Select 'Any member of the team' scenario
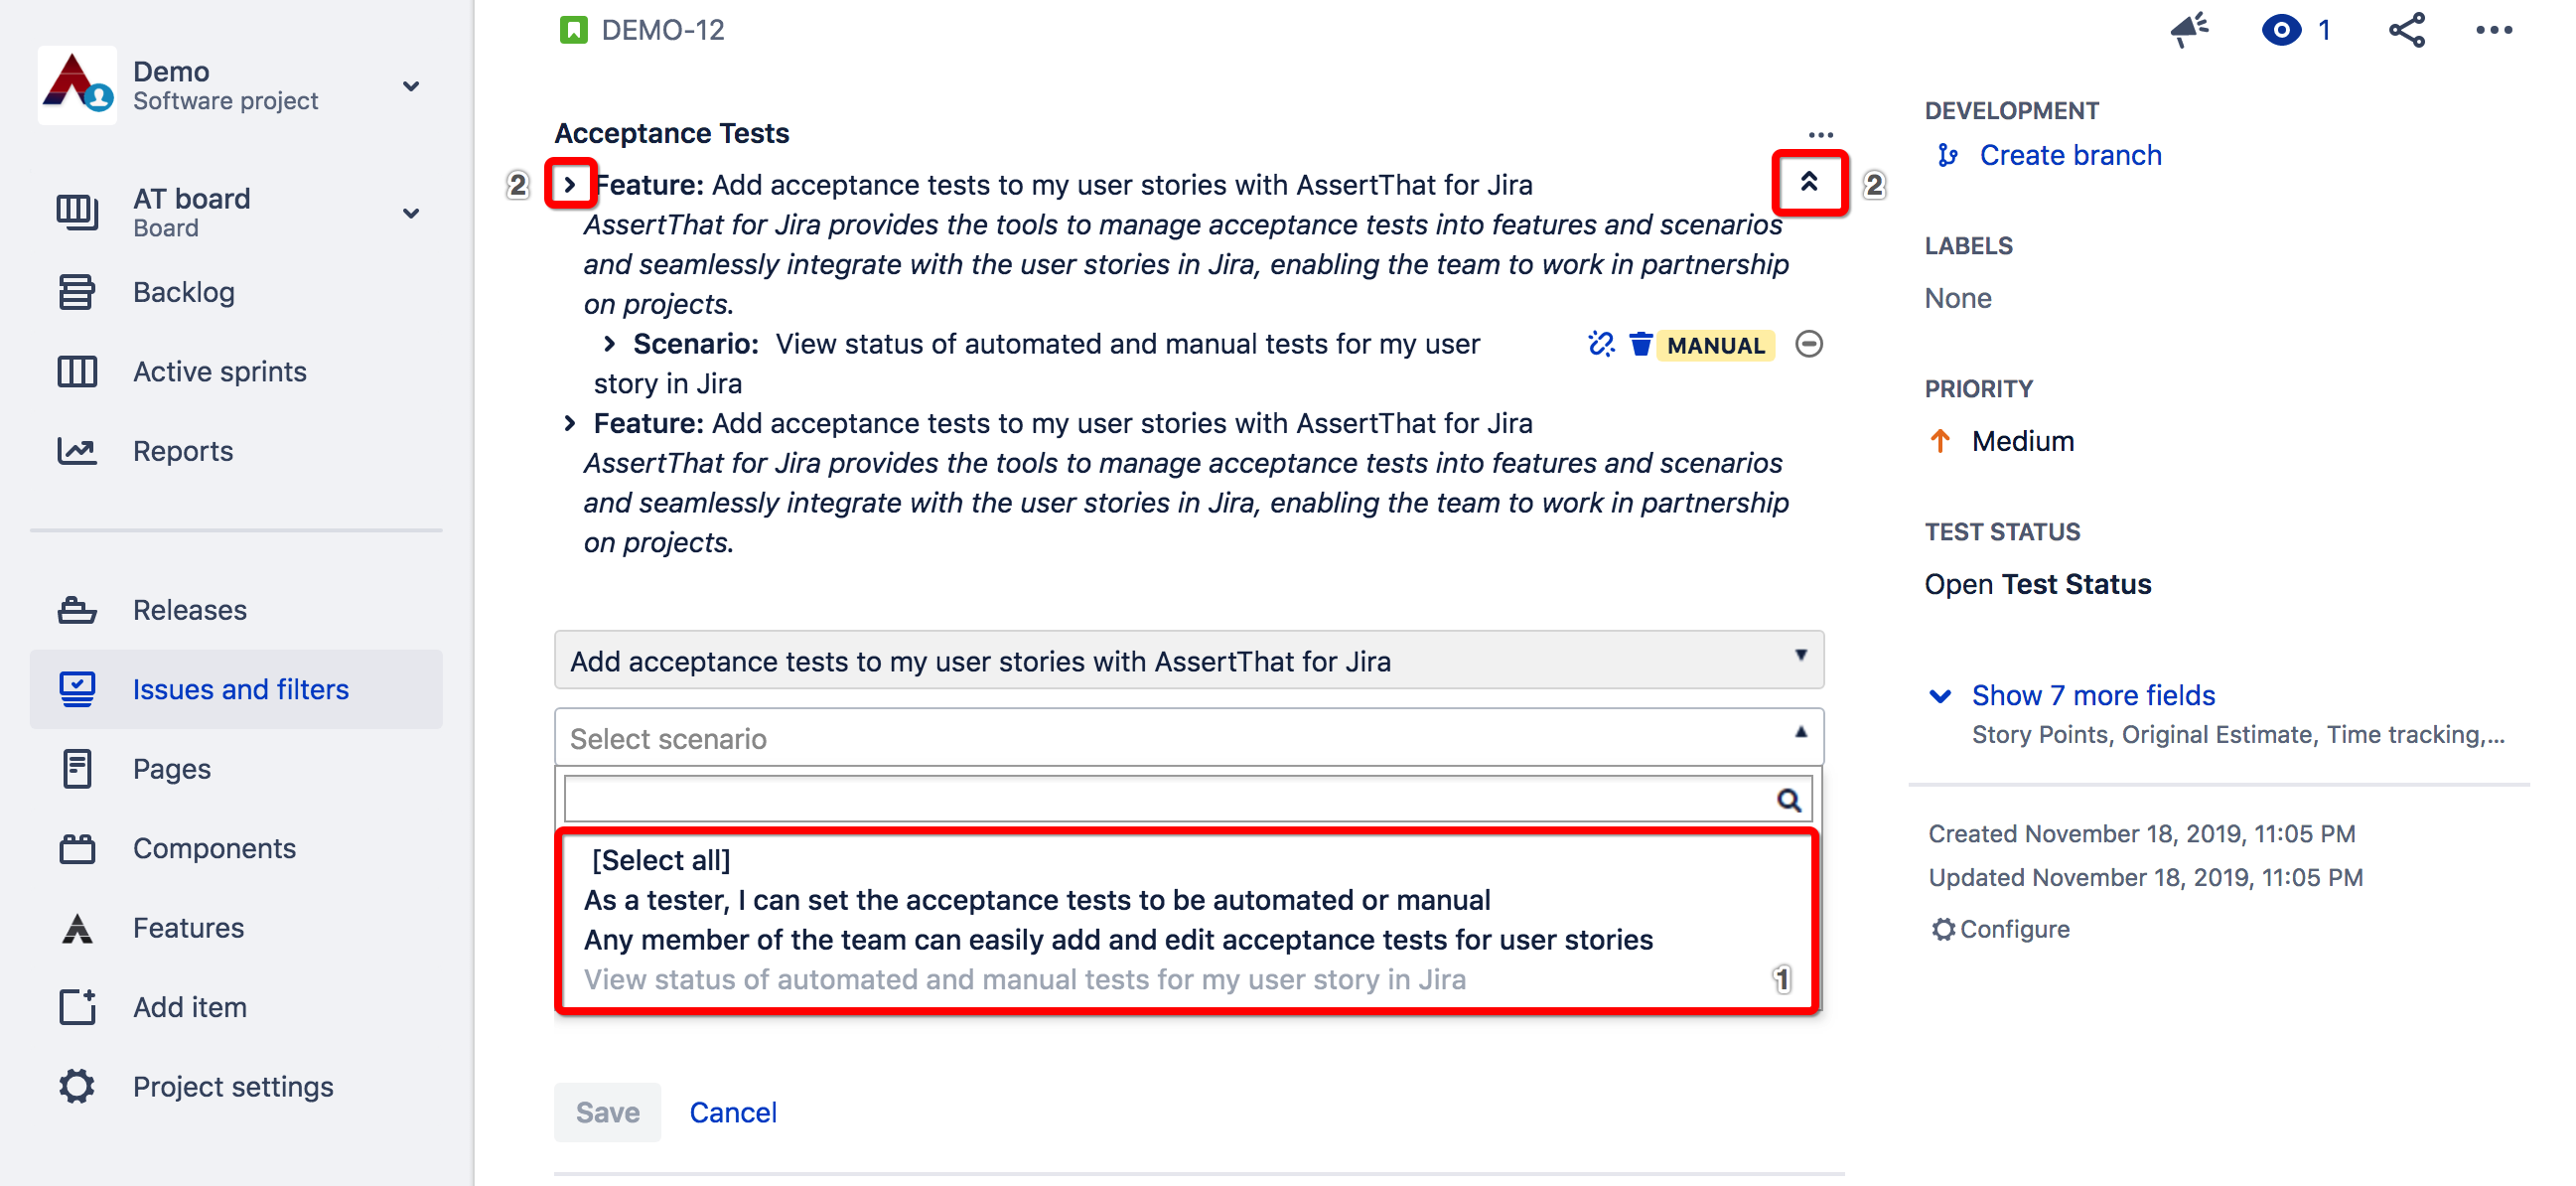This screenshot has width=2576, height=1186. pos(1118,940)
